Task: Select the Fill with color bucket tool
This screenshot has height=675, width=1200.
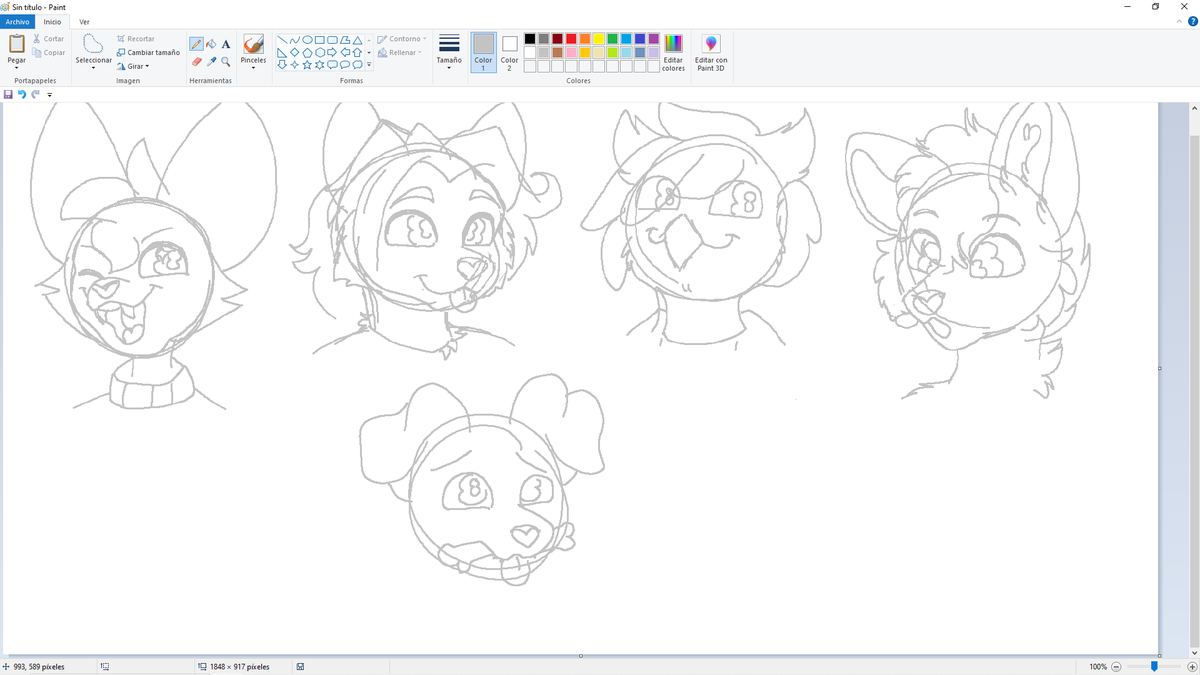Action: (x=211, y=44)
